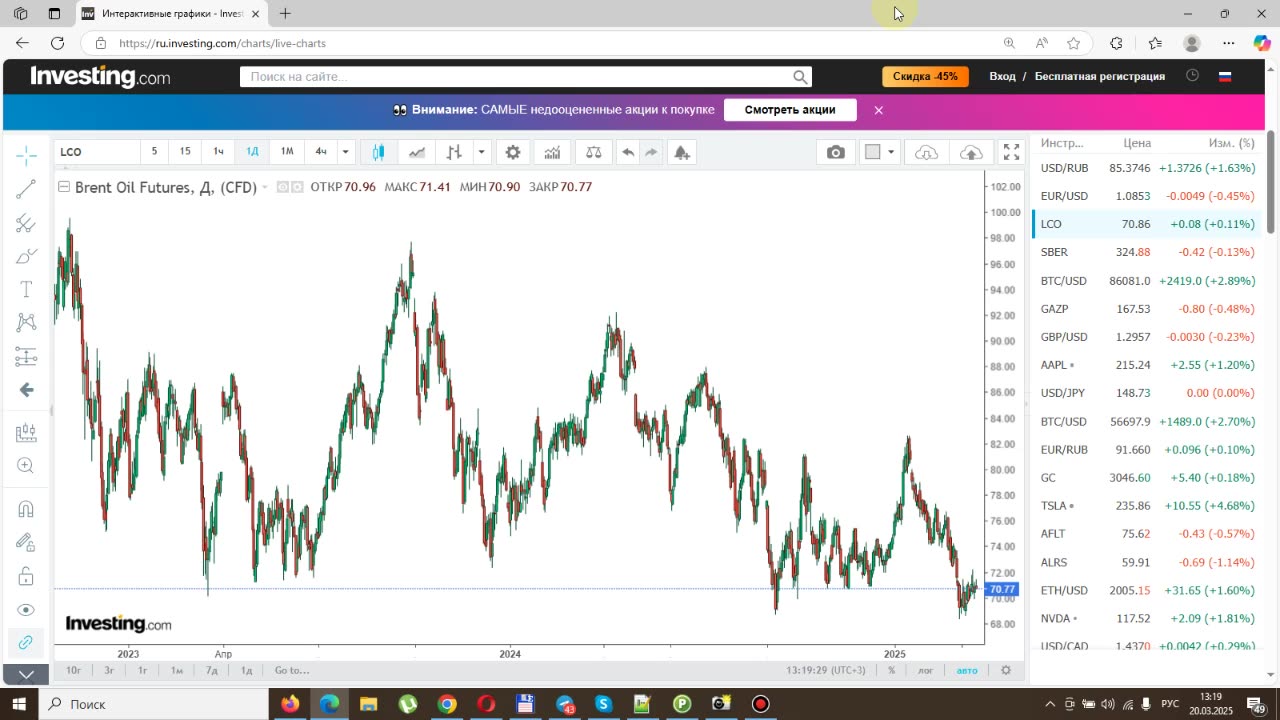This screenshot has height=720, width=1280.
Task: Undo the last chart action
Action: pos(628,152)
